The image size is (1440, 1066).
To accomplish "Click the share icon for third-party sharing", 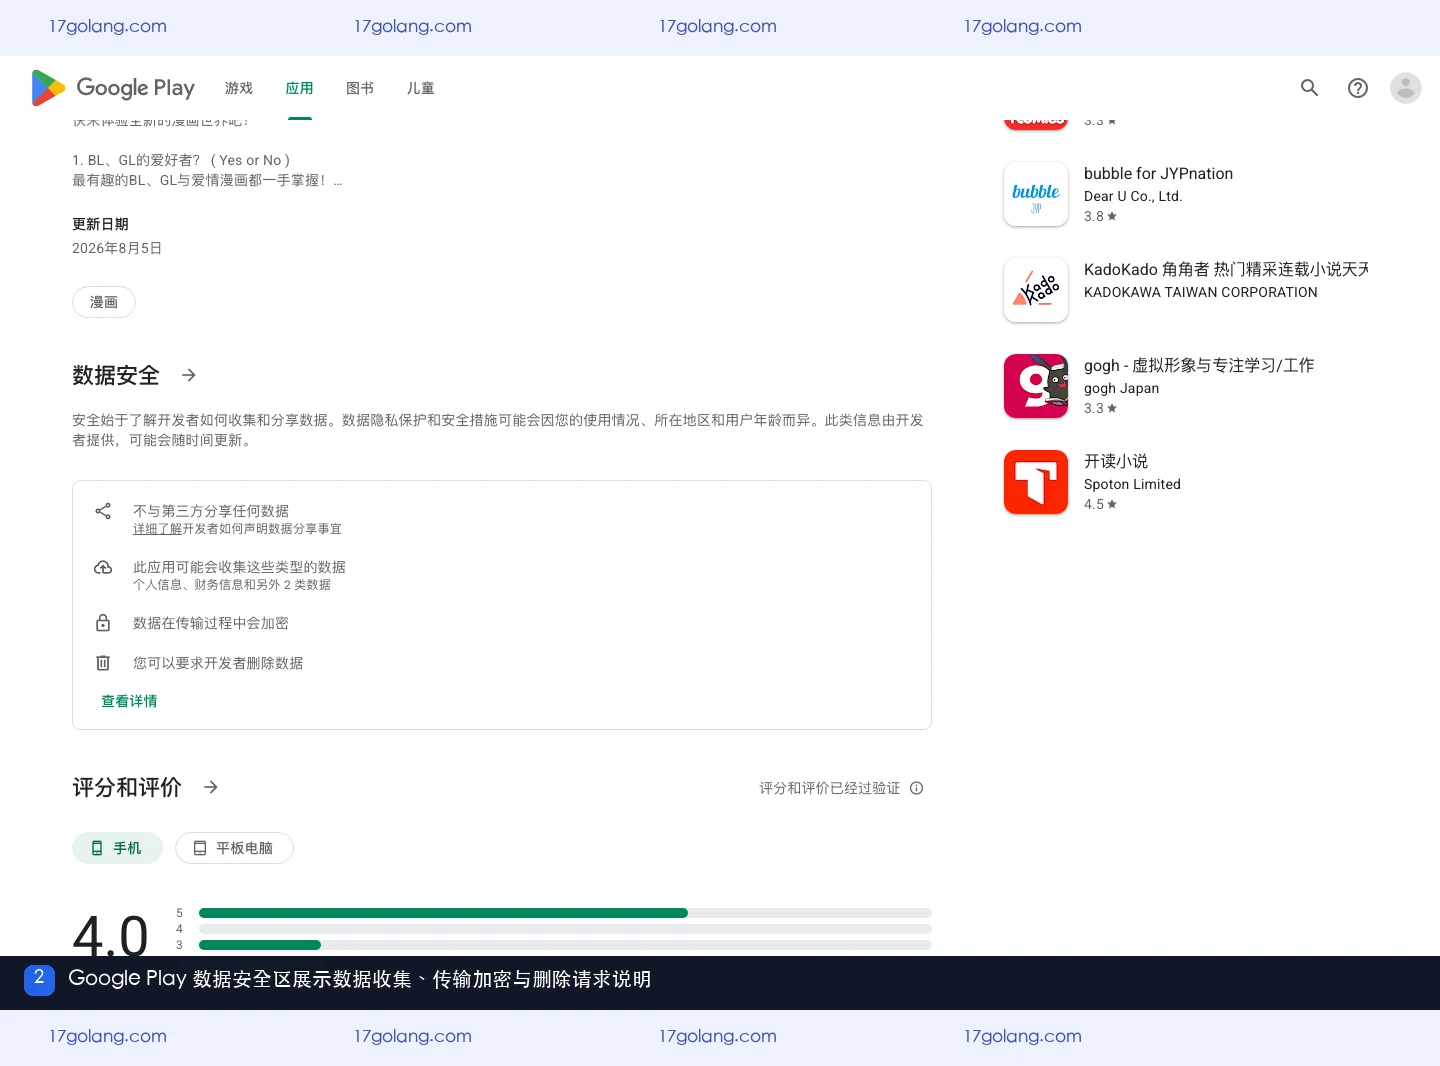I will coord(103,511).
